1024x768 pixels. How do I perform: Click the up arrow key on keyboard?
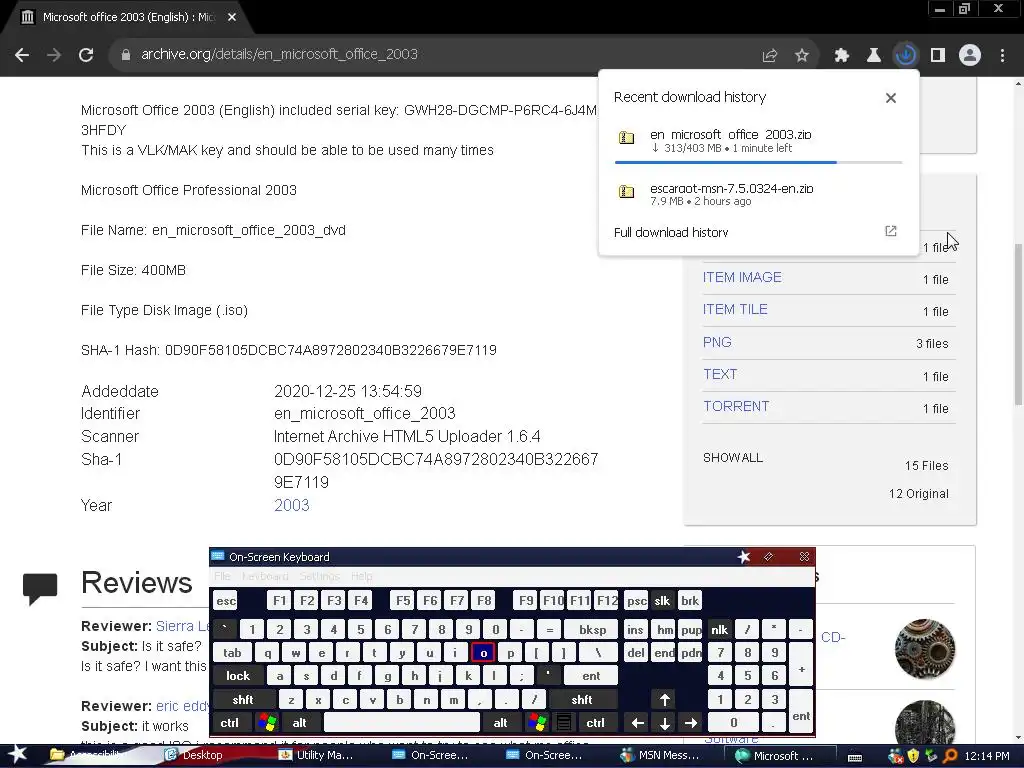coord(664,700)
